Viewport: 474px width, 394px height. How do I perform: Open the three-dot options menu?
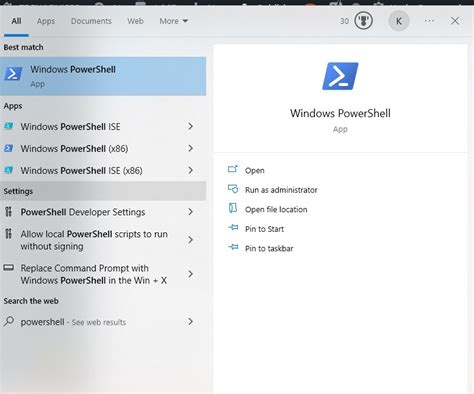point(429,21)
